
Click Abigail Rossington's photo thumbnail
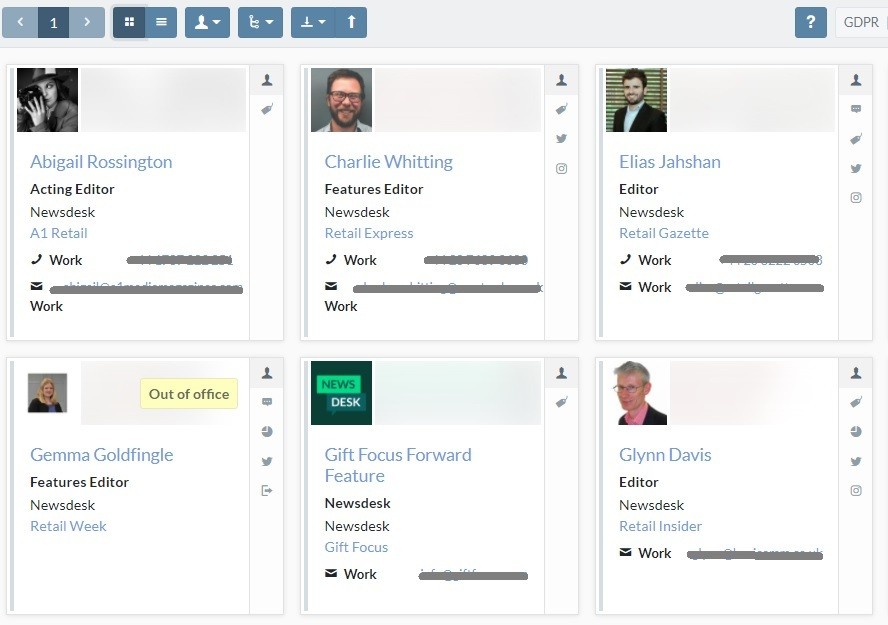[x=48, y=100]
